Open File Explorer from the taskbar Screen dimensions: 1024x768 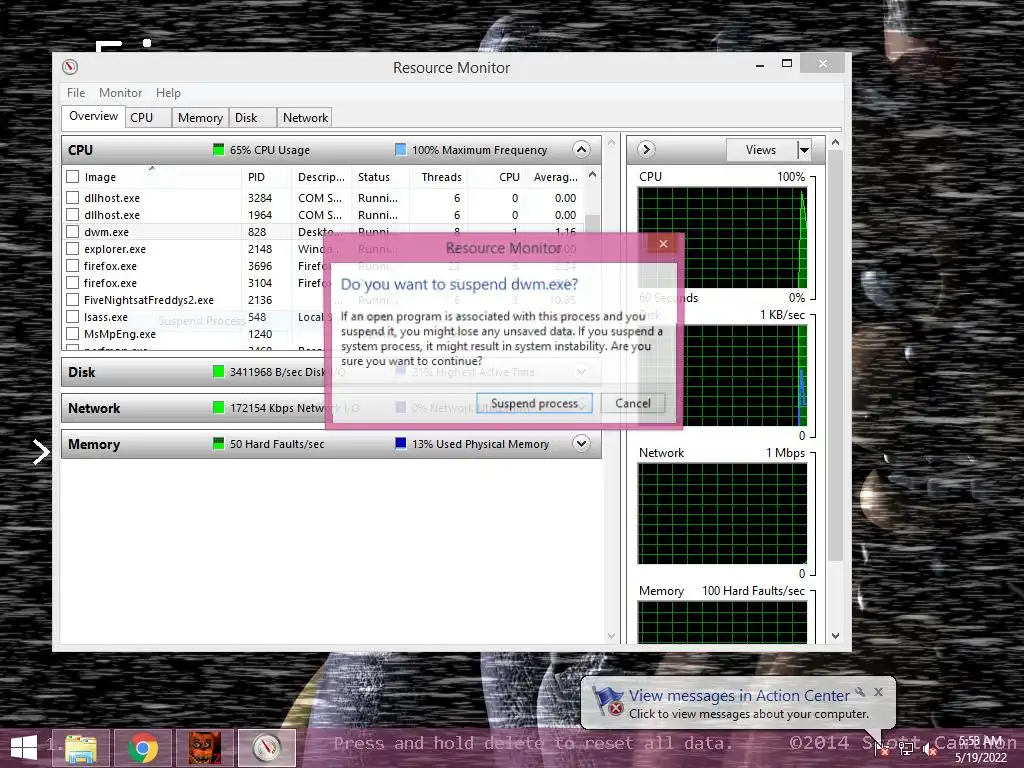[80, 748]
